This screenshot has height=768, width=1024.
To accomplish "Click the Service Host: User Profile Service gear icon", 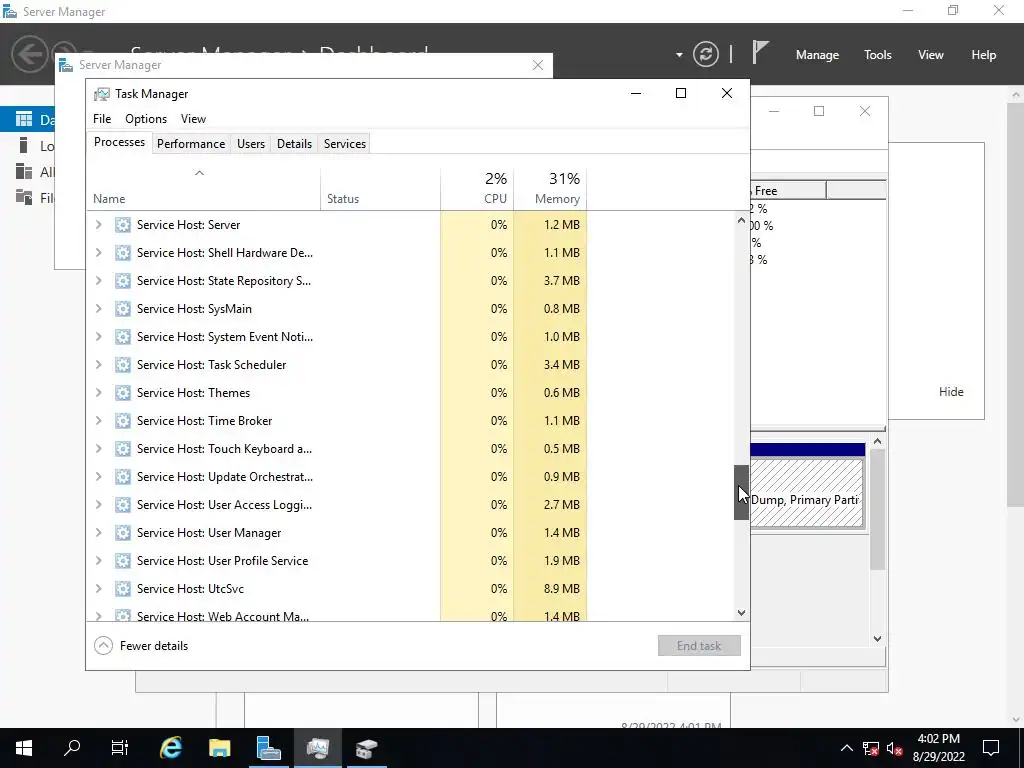I will point(123,561).
